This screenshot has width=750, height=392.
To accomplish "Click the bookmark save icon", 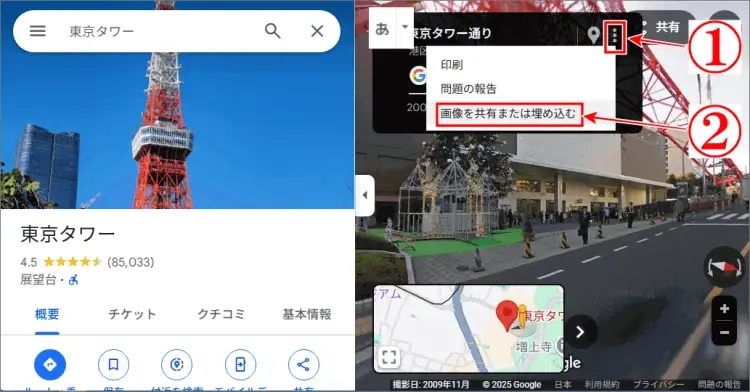I will coord(113,365).
